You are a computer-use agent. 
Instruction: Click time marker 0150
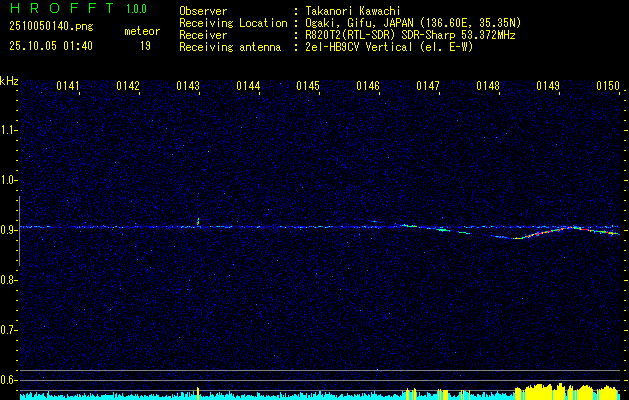pos(608,86)
